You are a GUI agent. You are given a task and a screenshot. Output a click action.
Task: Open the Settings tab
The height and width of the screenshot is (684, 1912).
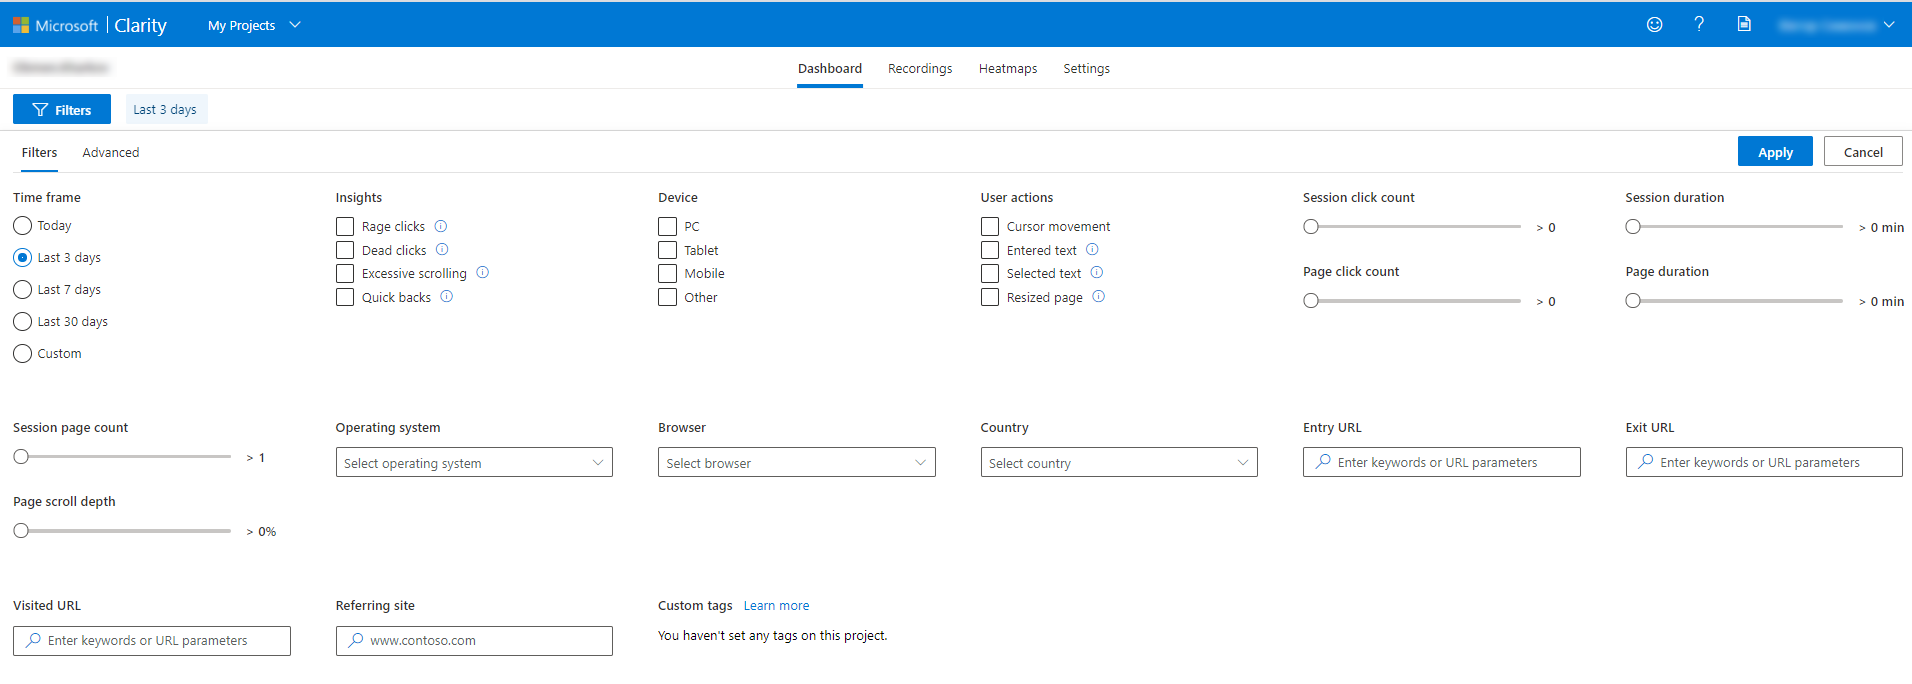[x=1086, y=68]
